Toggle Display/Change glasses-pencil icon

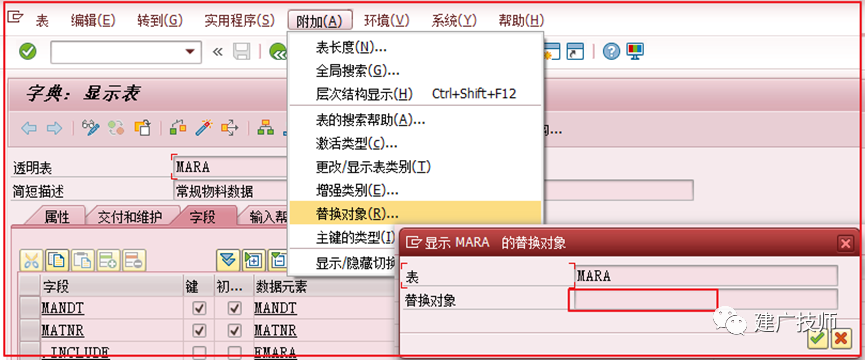[x=90, y=128]
